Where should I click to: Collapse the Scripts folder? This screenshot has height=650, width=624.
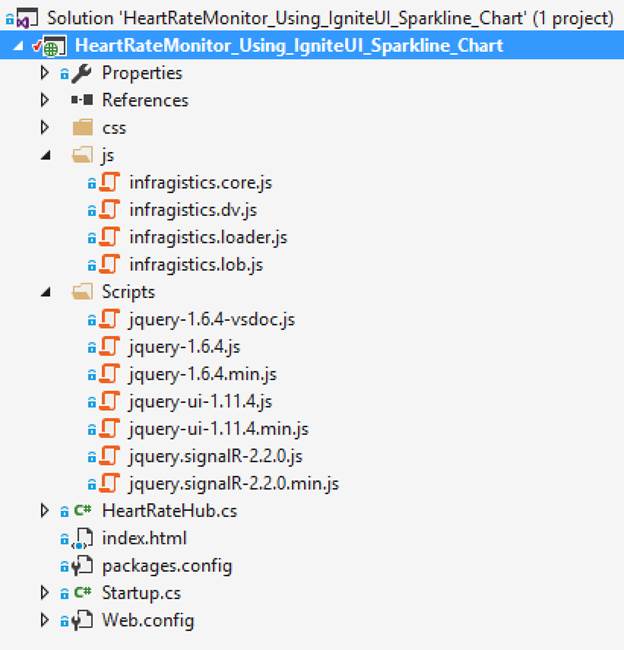46,292
